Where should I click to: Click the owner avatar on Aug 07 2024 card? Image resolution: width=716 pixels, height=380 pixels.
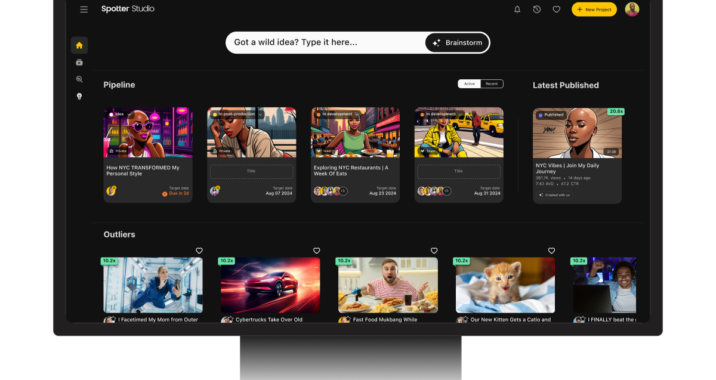click(x=215, y=190)
